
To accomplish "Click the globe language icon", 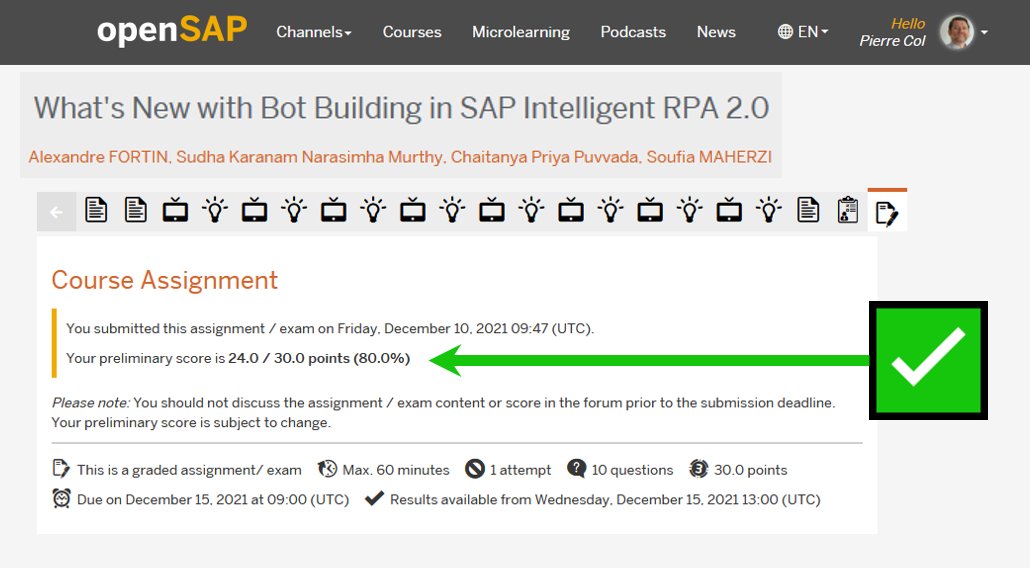I will 785,32.
